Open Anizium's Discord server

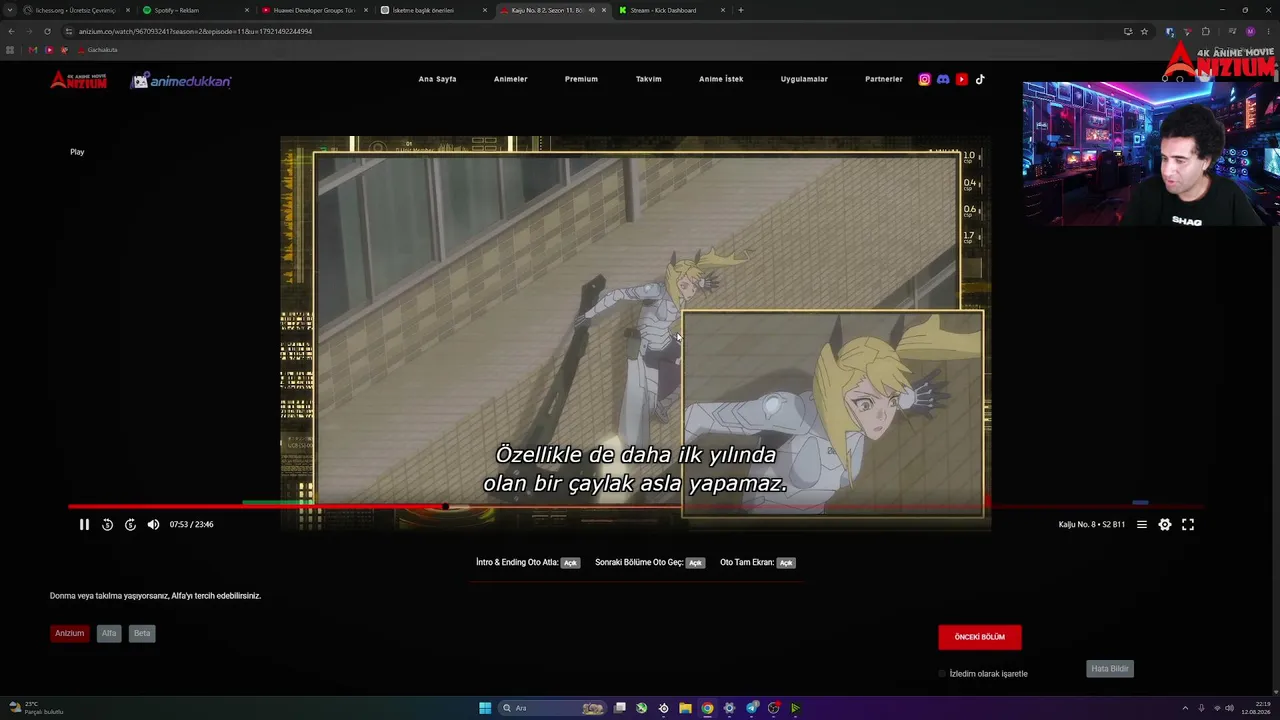[943, 79]
